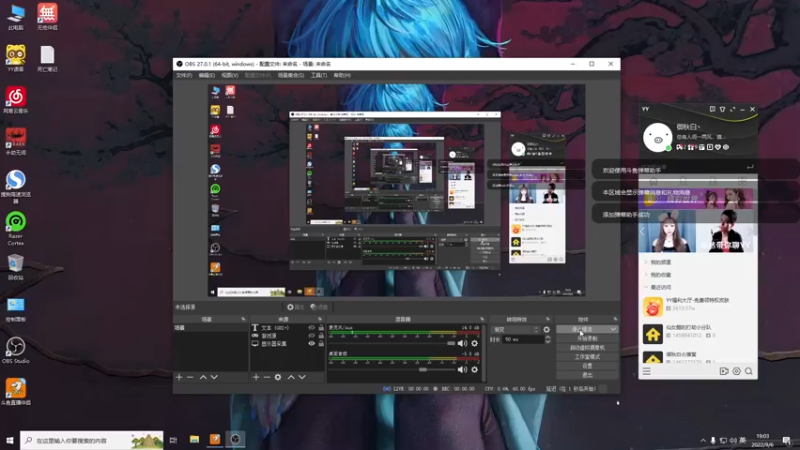
Task: Open NetEase Cloud Music desktop icon
Action: coord(15,100)
